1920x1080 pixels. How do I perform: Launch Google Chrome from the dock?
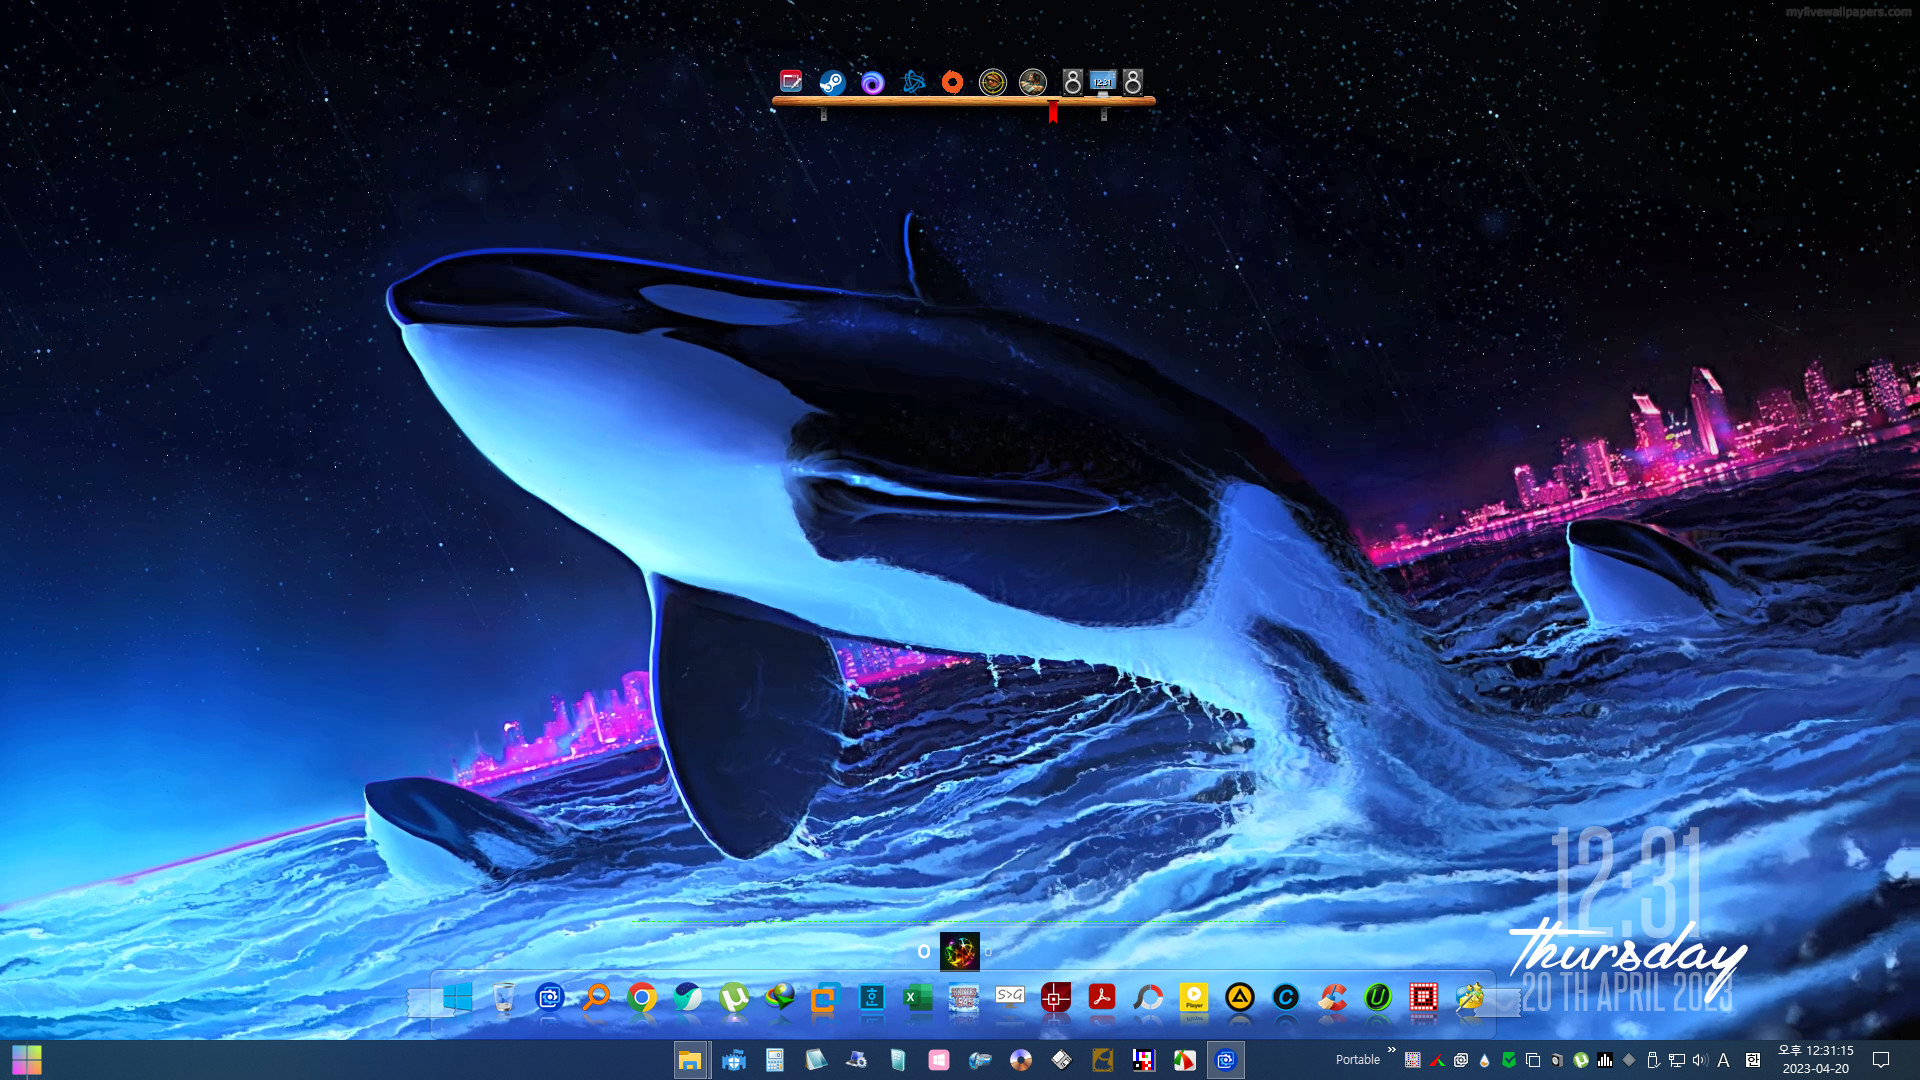pyautogui.click(x=642, y=997)
